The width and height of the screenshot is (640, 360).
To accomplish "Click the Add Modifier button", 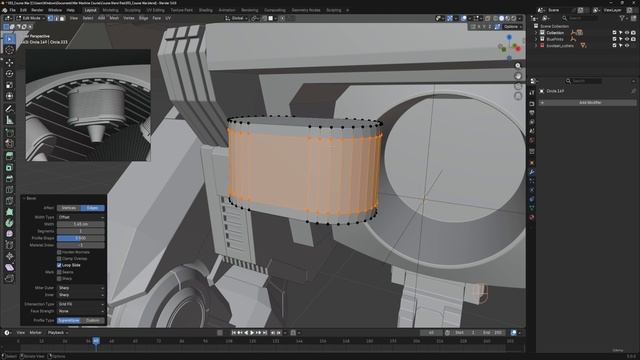I will pos(588,103).
